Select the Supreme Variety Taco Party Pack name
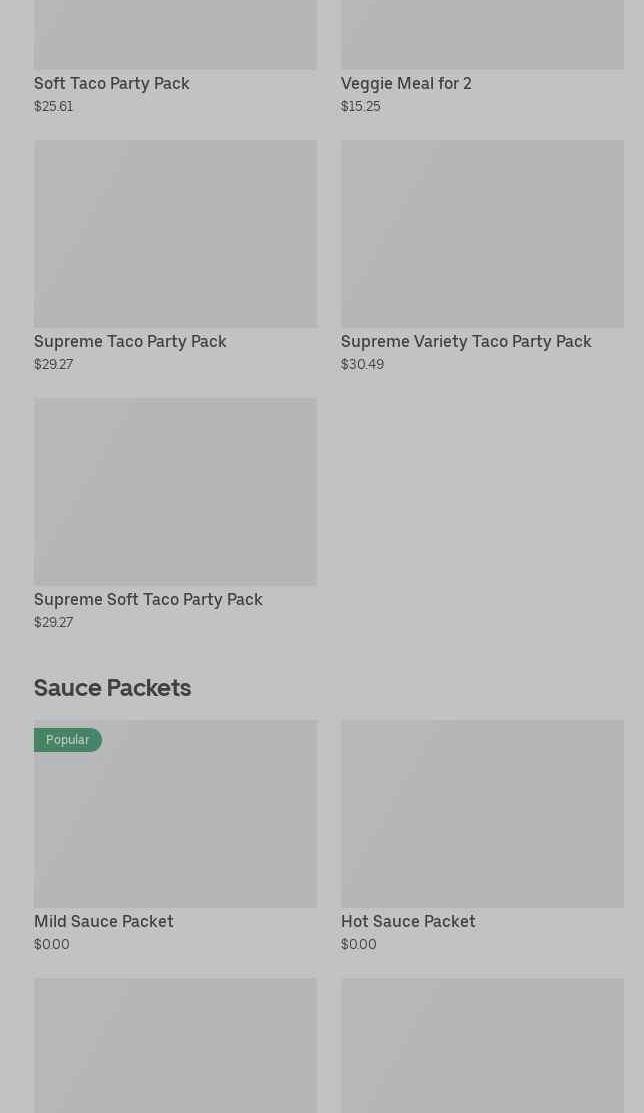 coord(466,341)
